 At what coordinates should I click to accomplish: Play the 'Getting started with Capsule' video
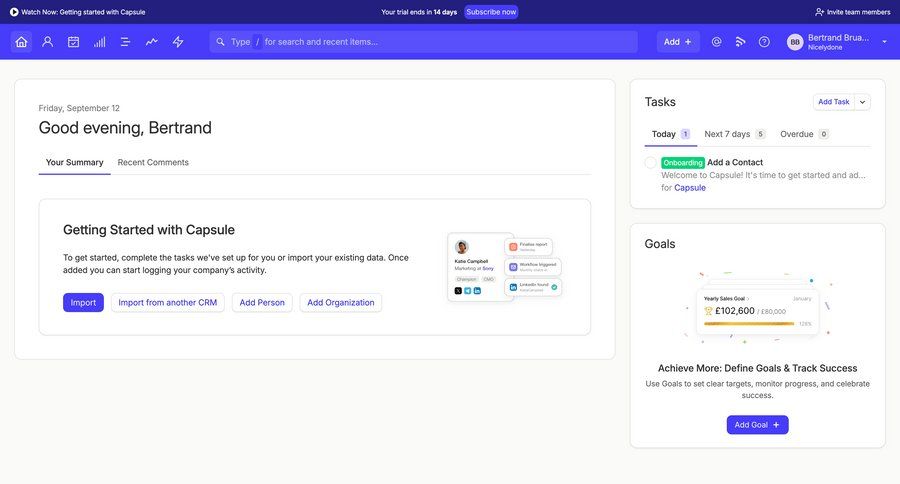tap(14, 12)
